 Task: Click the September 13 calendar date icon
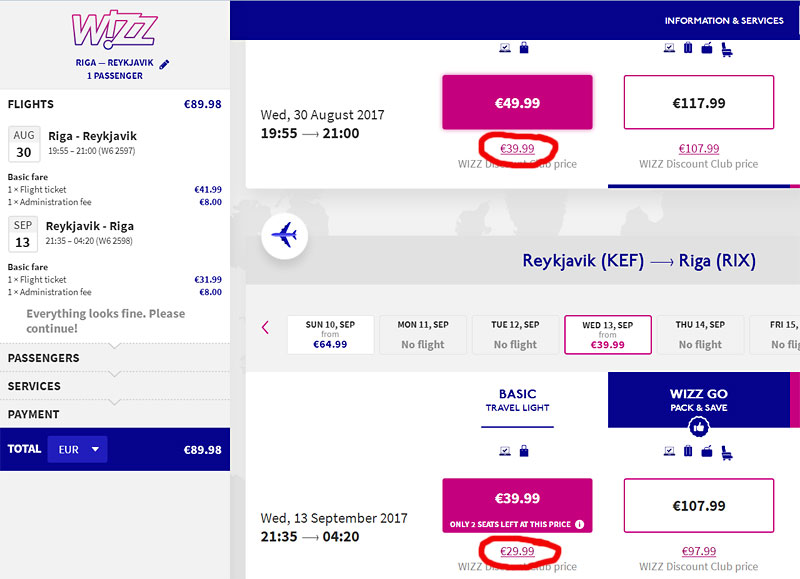tap(23, 234)
